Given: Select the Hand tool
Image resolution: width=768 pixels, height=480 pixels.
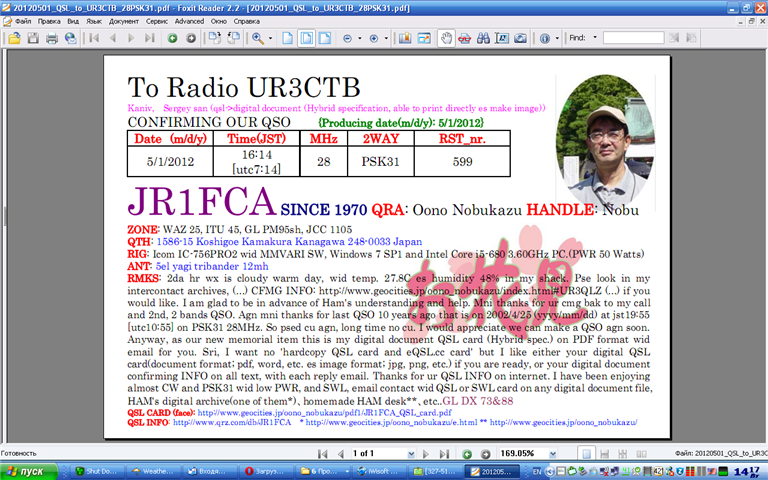Looking at the screenshot, I should (x=447, y=38).
